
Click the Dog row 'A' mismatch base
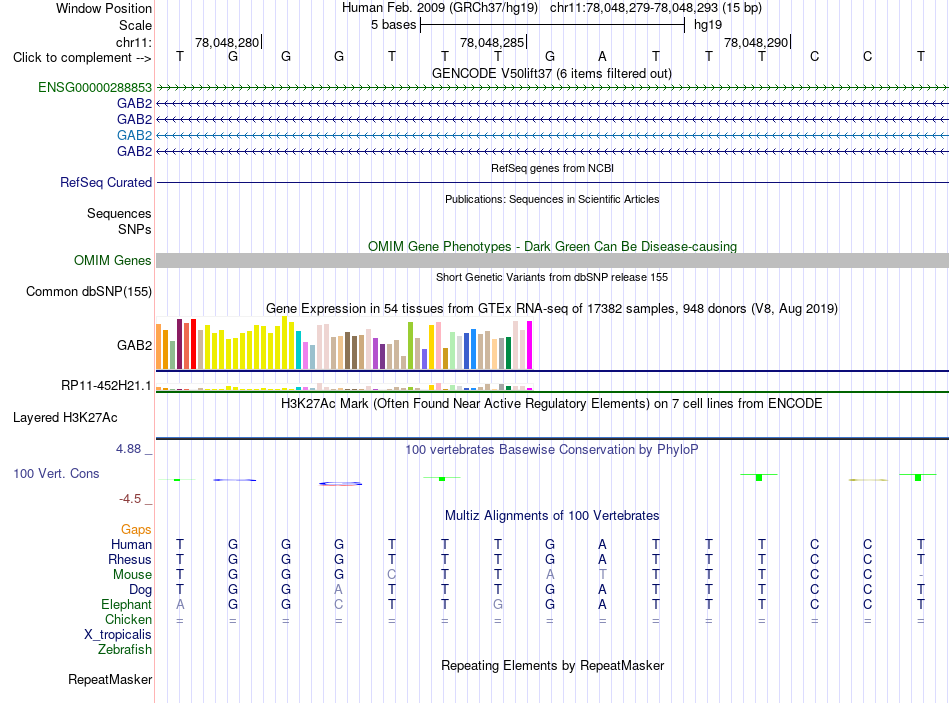(339, 590)
